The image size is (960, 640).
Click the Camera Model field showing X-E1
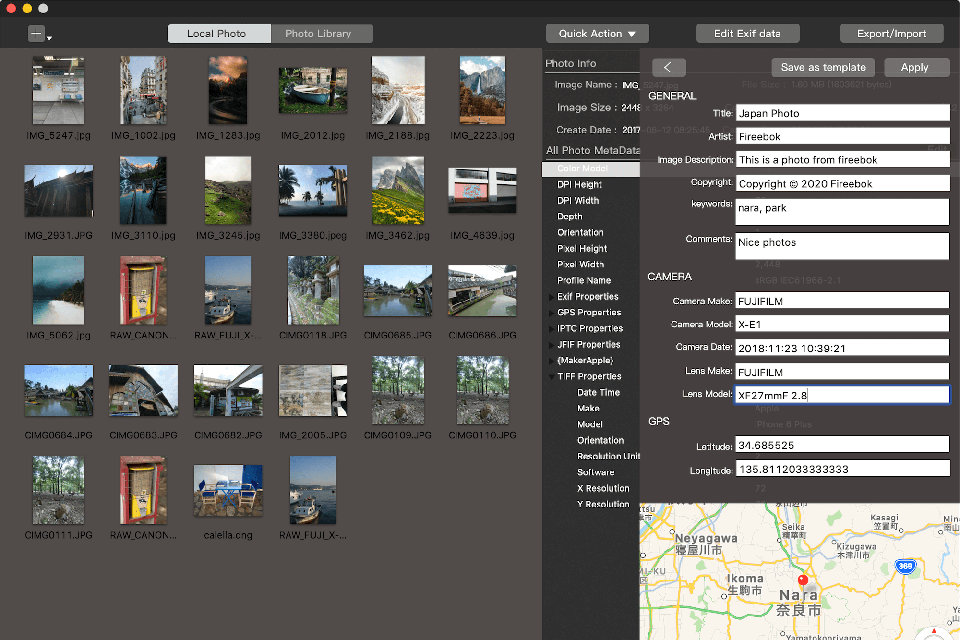pos(842,324)
